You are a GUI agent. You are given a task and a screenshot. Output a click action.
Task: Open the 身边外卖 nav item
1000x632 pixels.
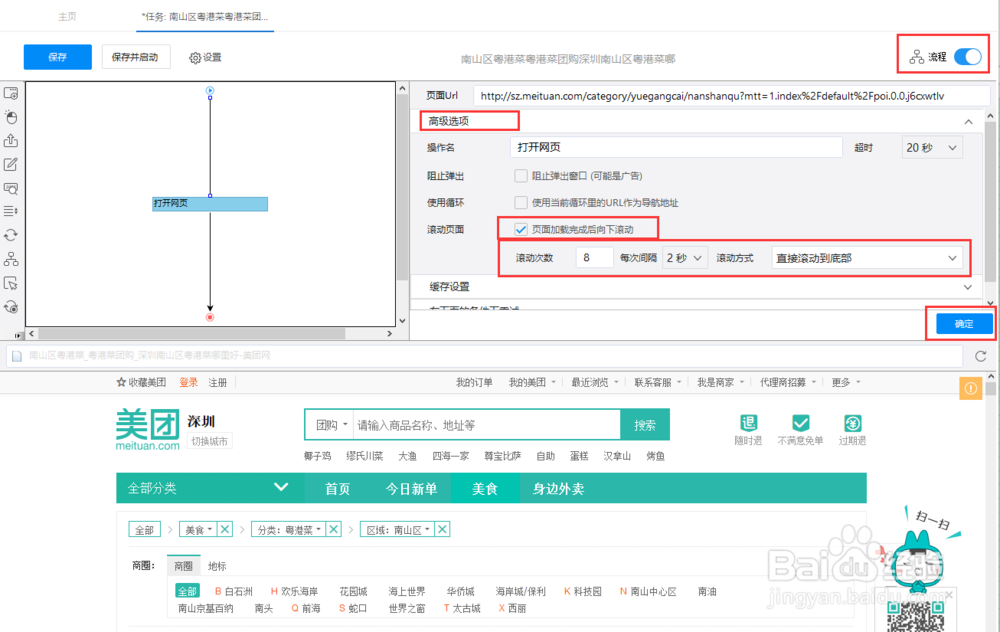pos(558,489)
